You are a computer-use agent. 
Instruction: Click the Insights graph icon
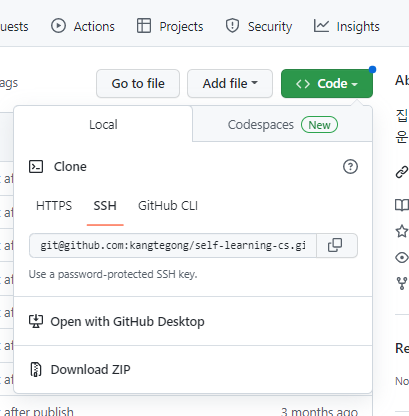pos(321,26)
